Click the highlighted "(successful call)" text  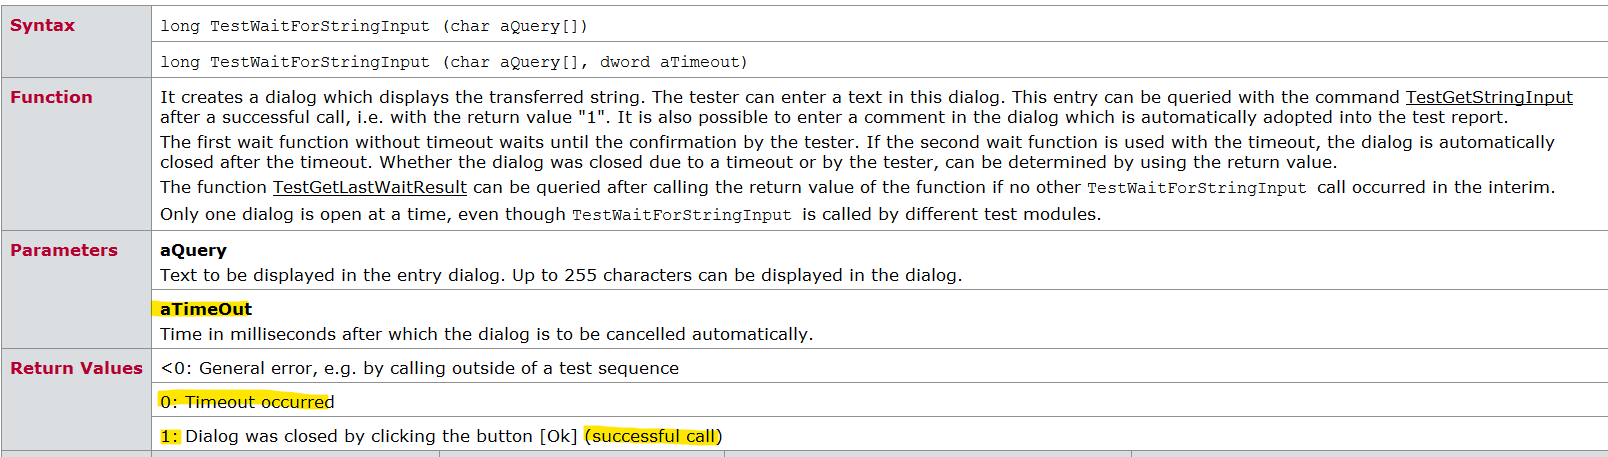653,436
